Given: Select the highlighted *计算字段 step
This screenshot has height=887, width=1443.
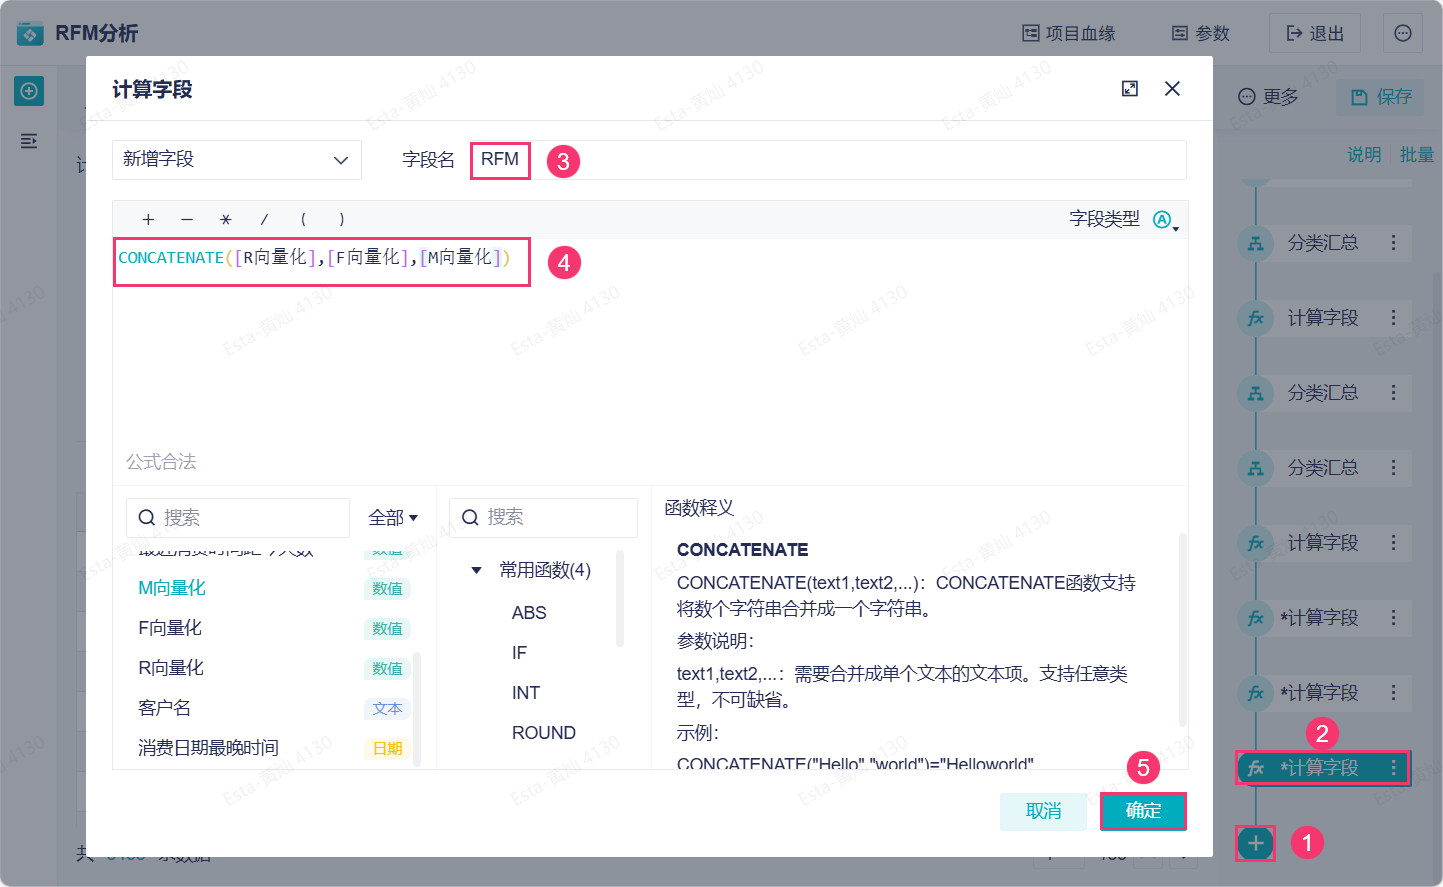Looking at the screenshot, I should point(1323,768).
